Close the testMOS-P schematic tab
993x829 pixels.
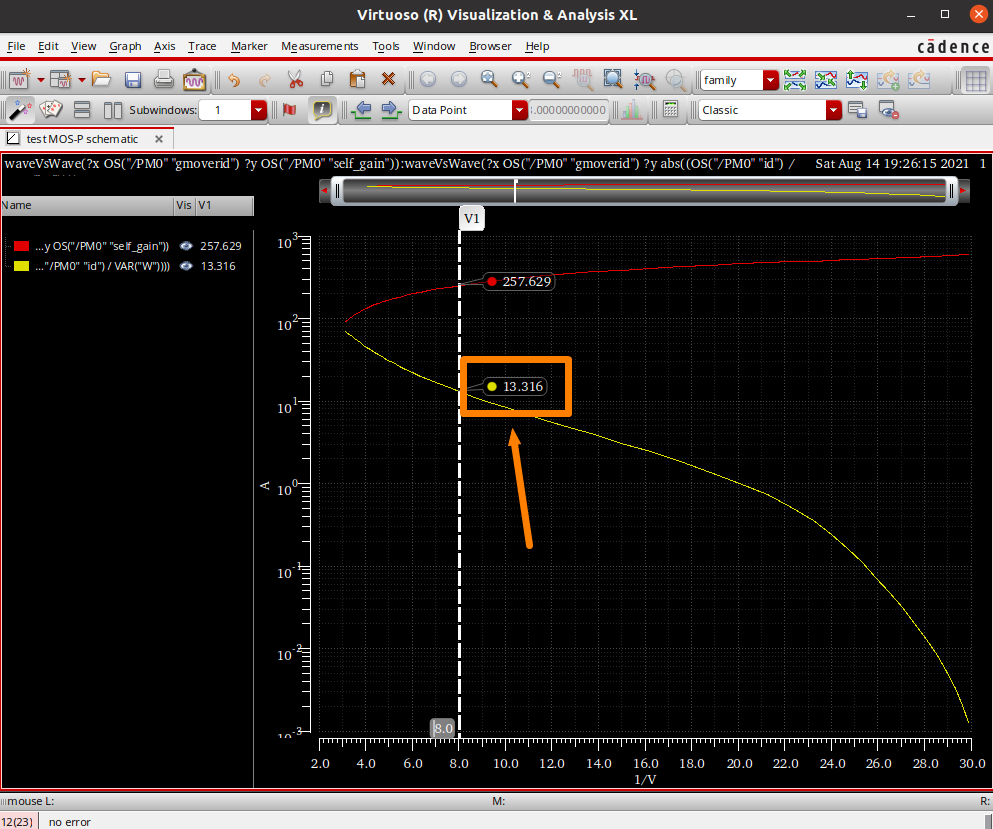click(159, 139)
